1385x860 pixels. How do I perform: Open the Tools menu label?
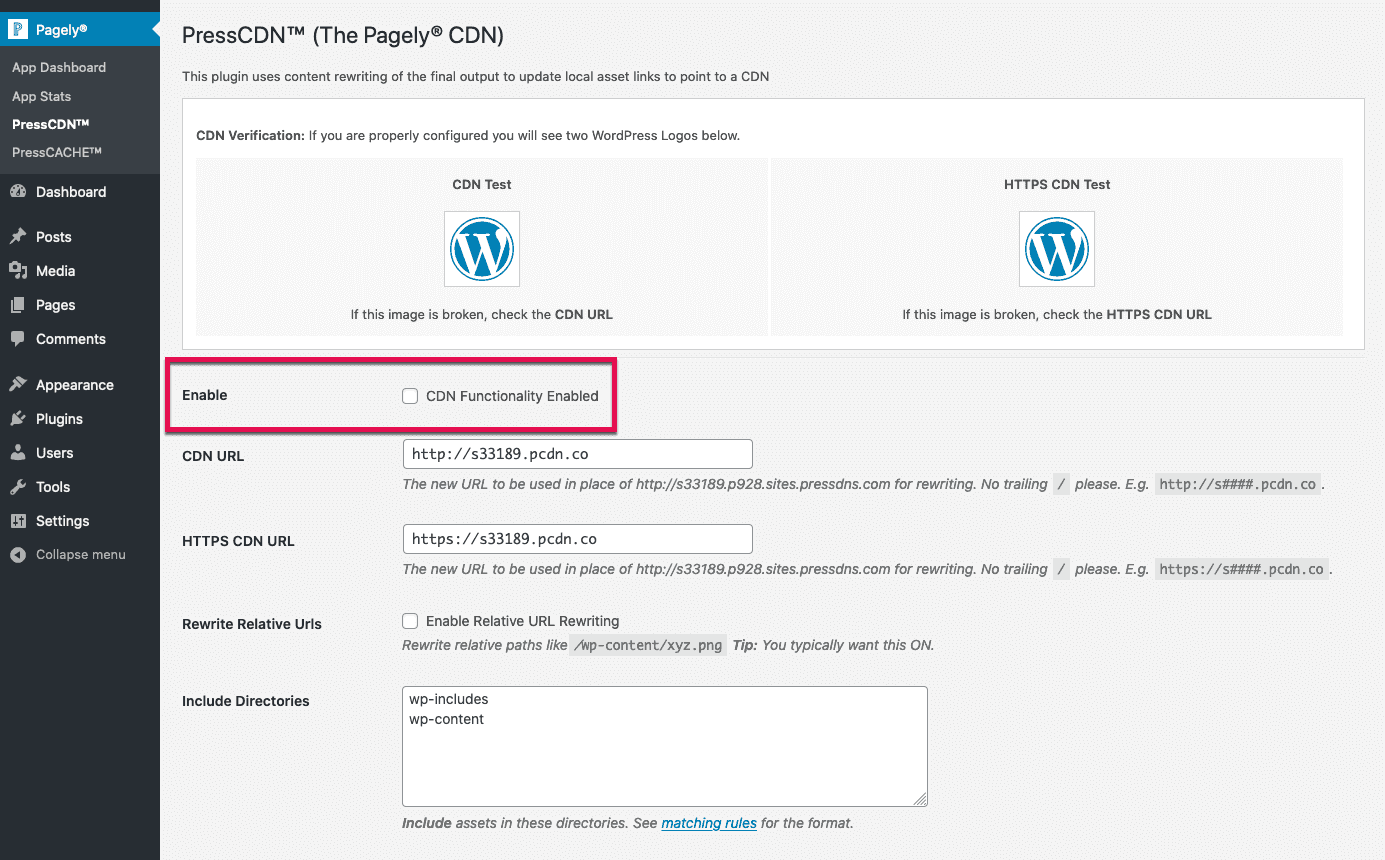53,487
